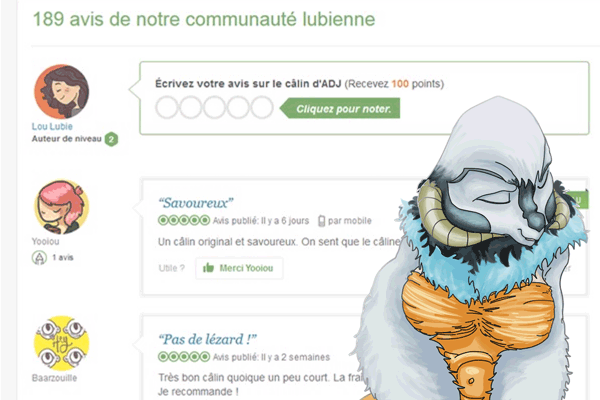Click the mobile phone icon
The height and width of the screenshot is (400, 600).
(x=321, y=221)
